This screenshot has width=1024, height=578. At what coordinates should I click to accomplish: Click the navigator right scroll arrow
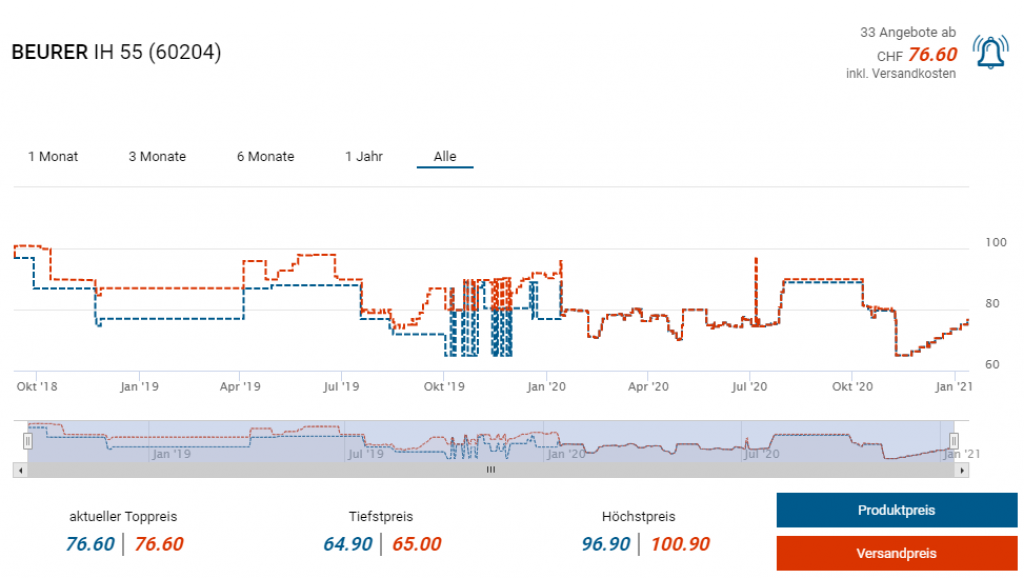[x=963, y=469]
